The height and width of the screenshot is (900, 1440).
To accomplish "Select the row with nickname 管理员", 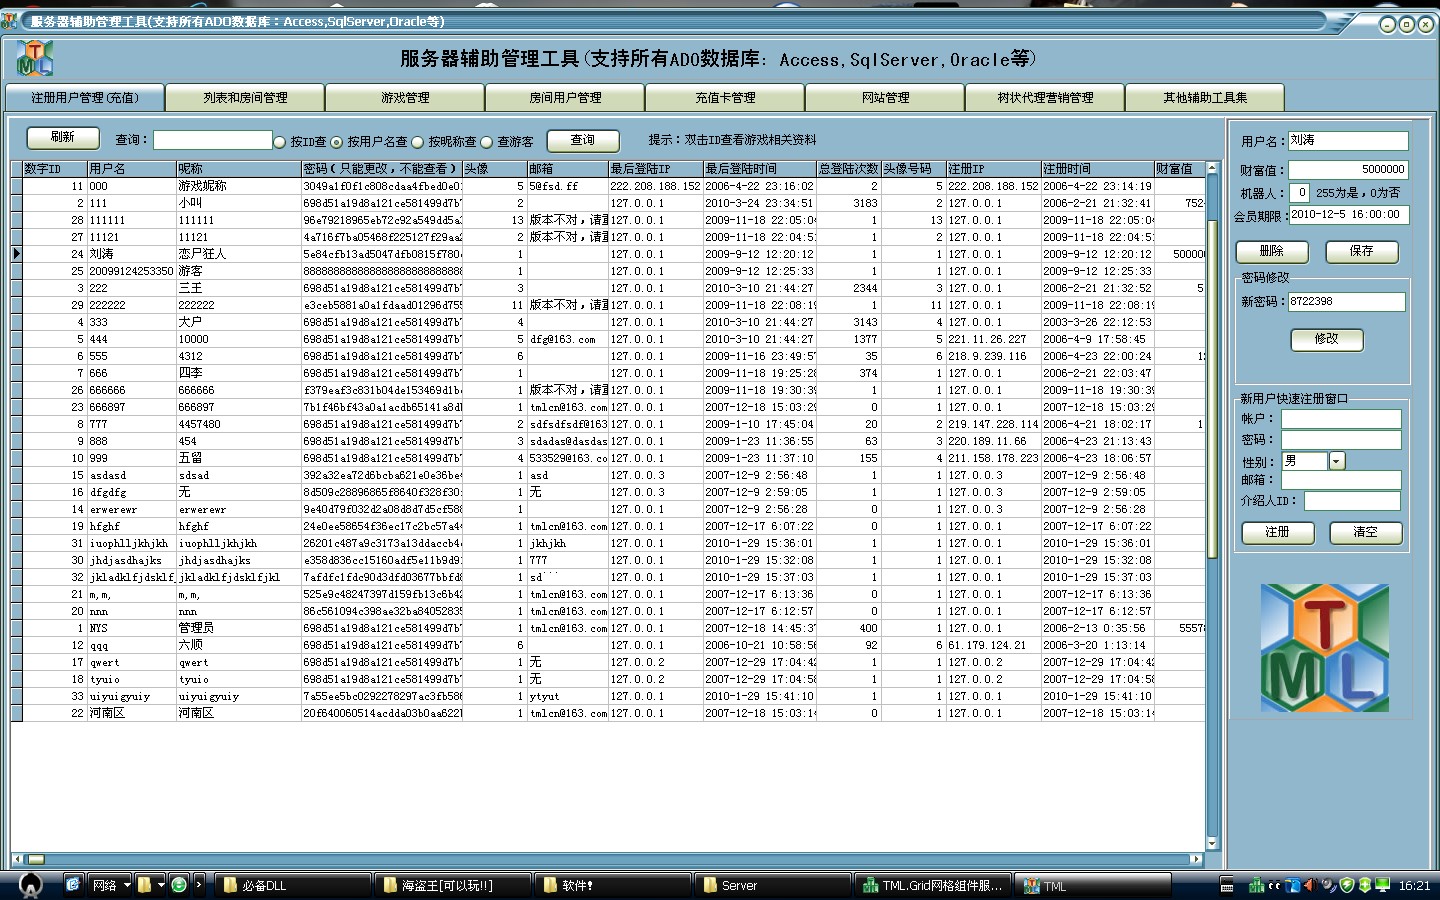I will 608,628.
